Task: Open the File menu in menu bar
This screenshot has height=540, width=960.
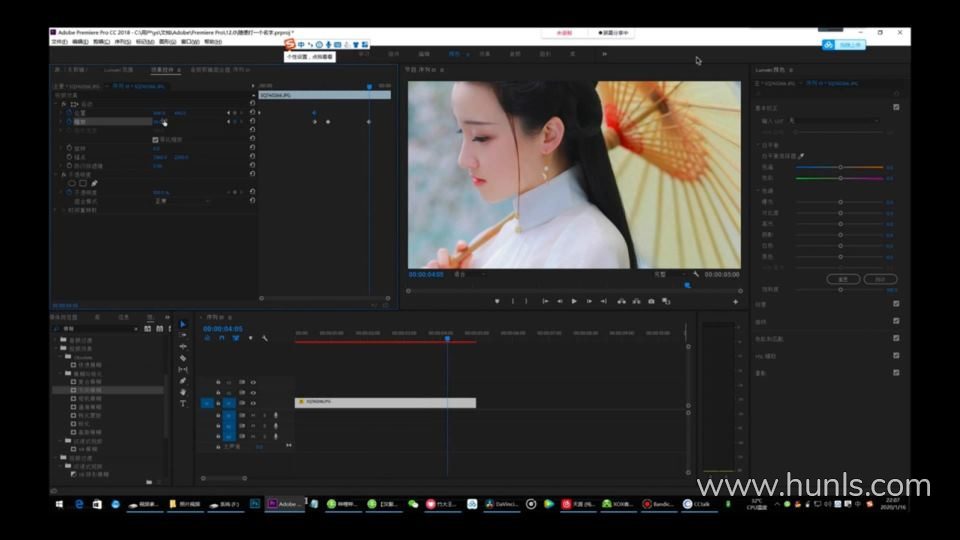Action: tap(59, 42)
